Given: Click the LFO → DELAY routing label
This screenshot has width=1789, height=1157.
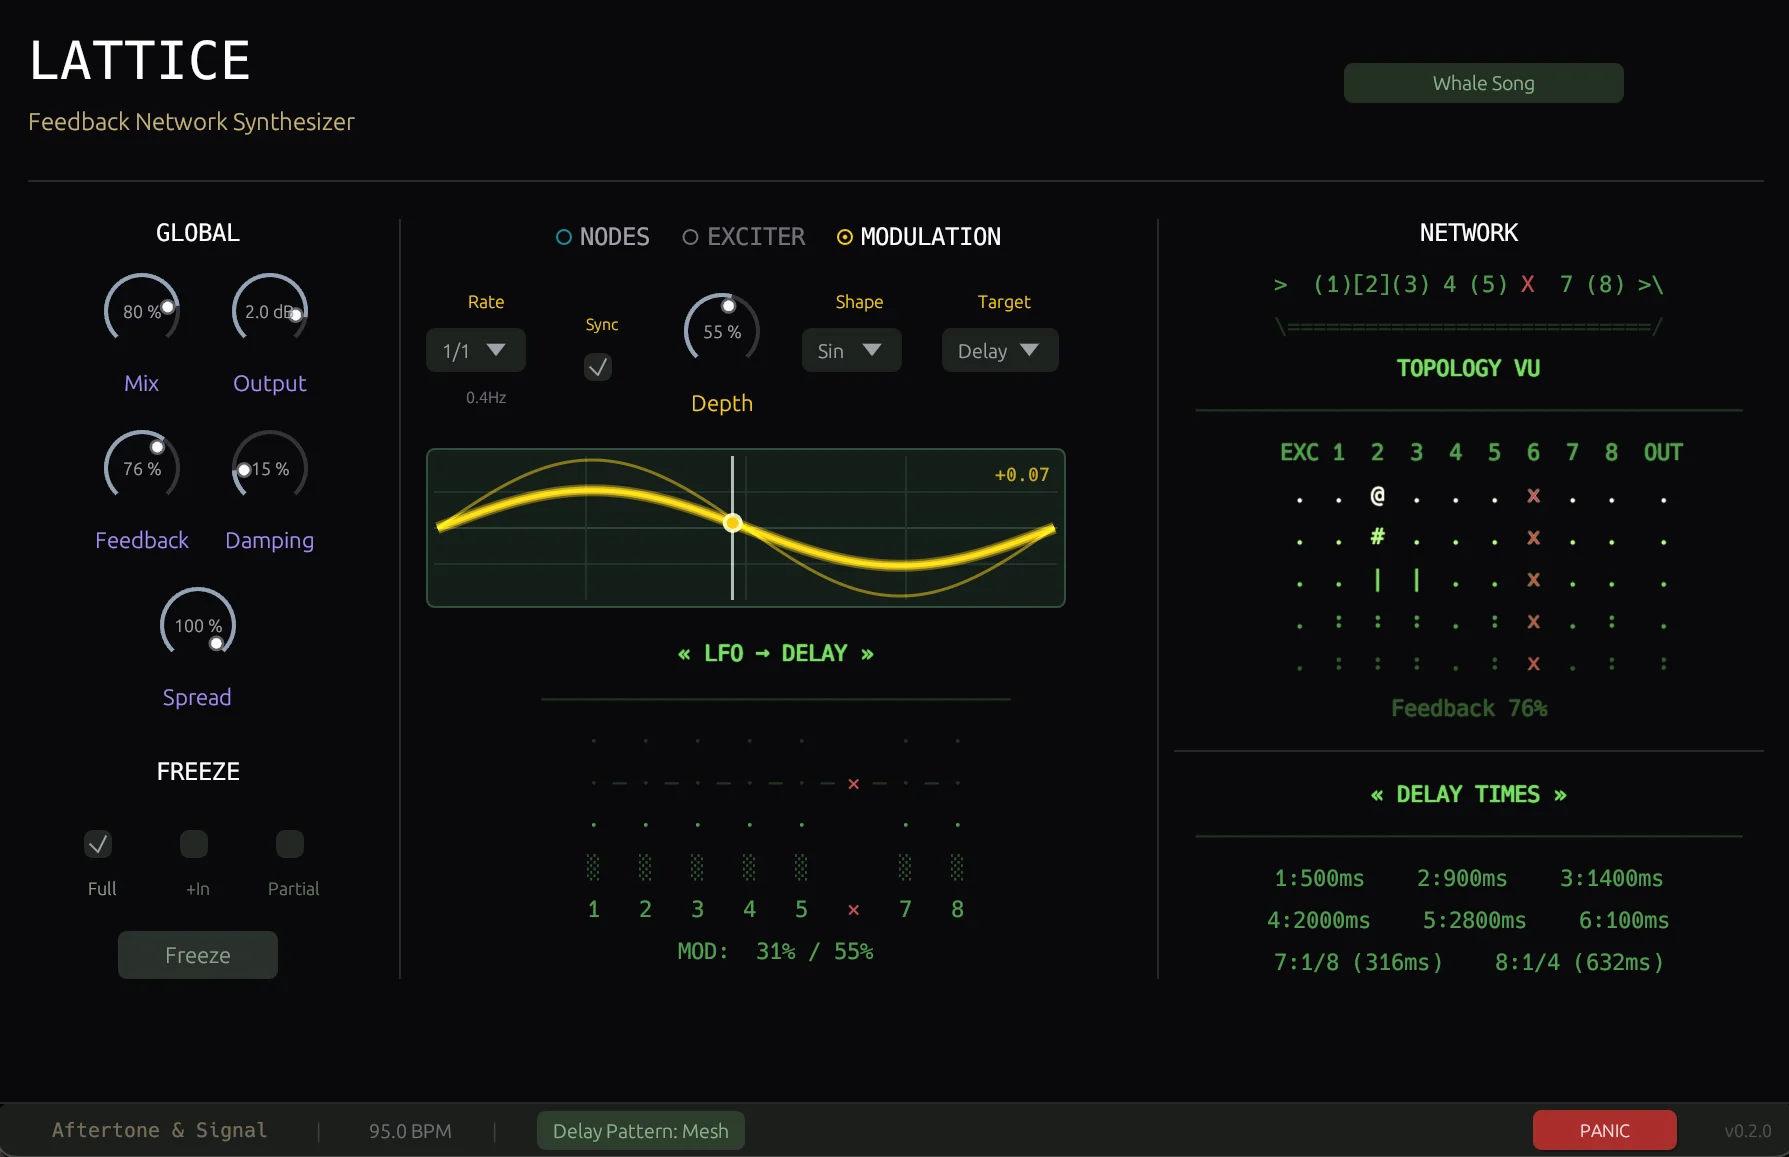Looking at the screenshot, I should 775,652.
